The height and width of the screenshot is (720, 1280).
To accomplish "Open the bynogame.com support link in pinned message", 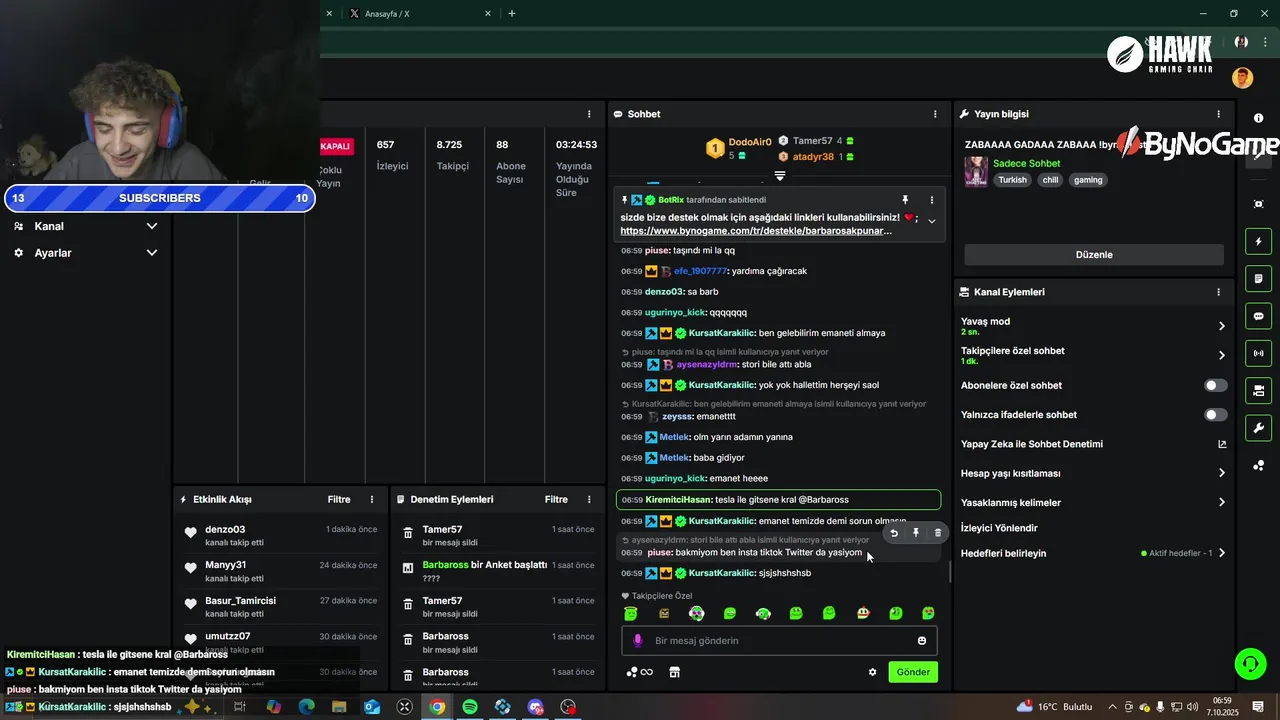I will (756, 230).
